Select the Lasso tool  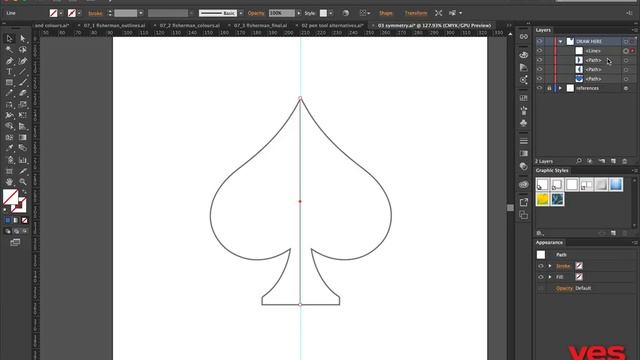coord(23,49)
